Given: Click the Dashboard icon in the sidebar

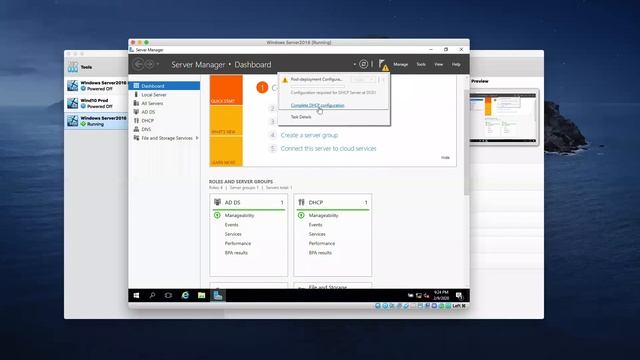Looking at the screenshot, I should click(x=136, y=86).
